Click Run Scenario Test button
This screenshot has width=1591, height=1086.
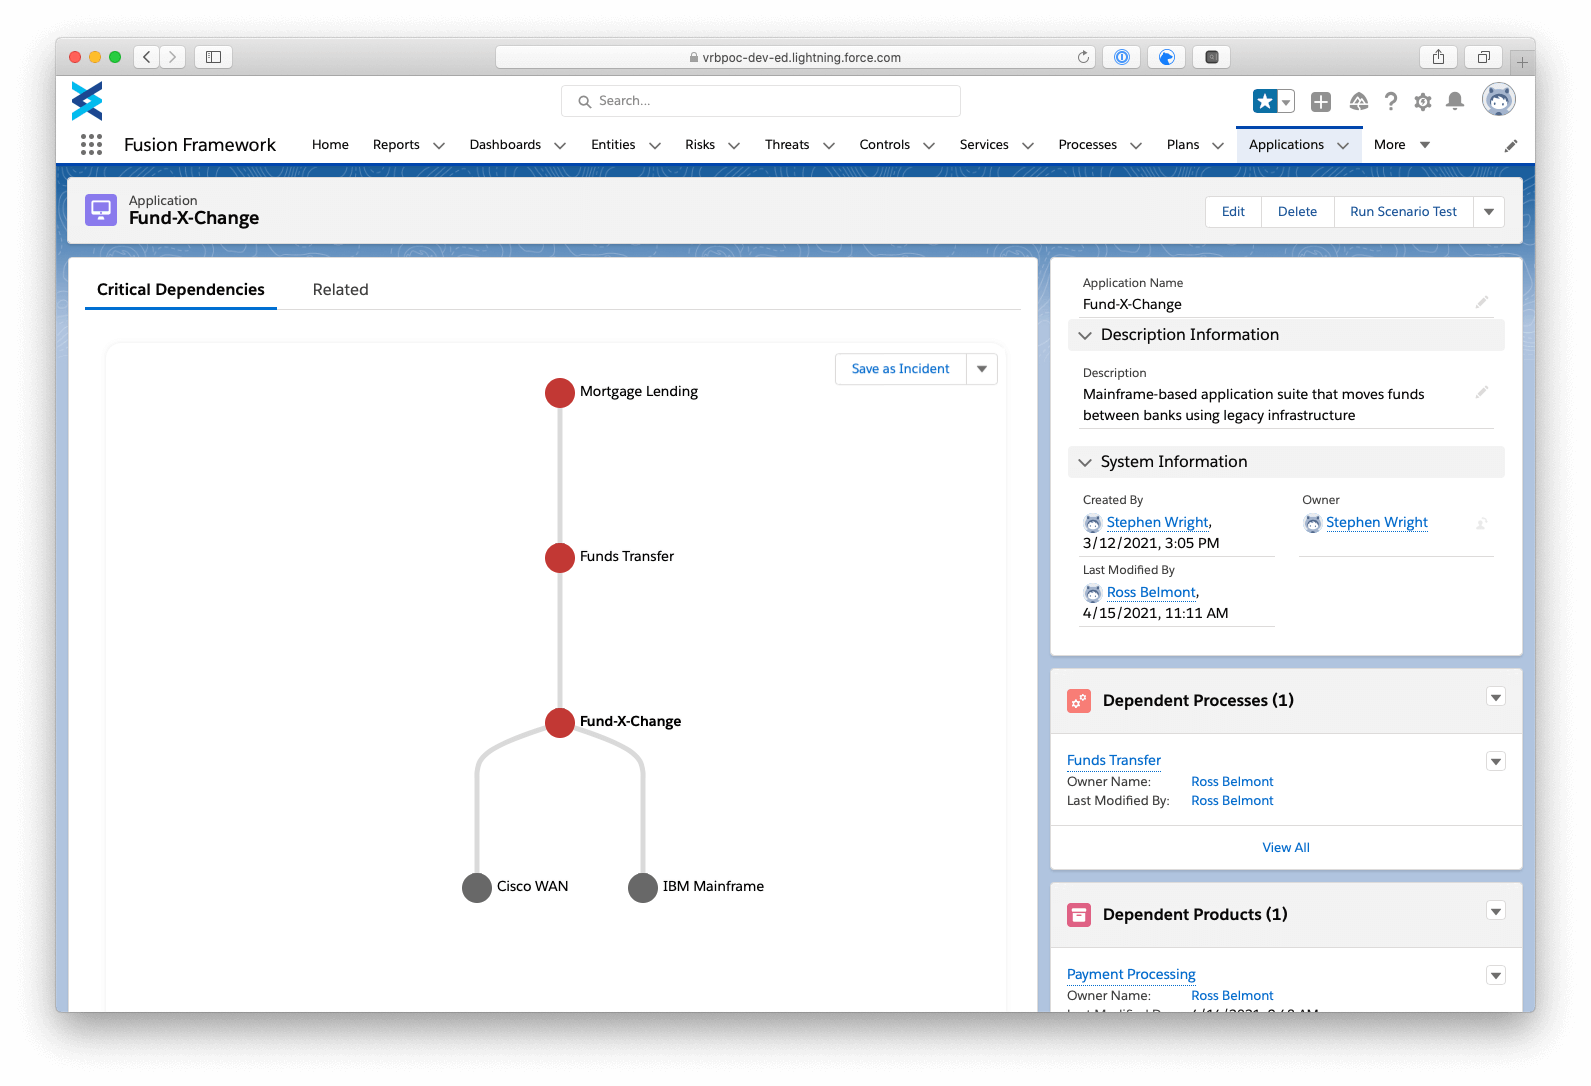point(1403,212)
